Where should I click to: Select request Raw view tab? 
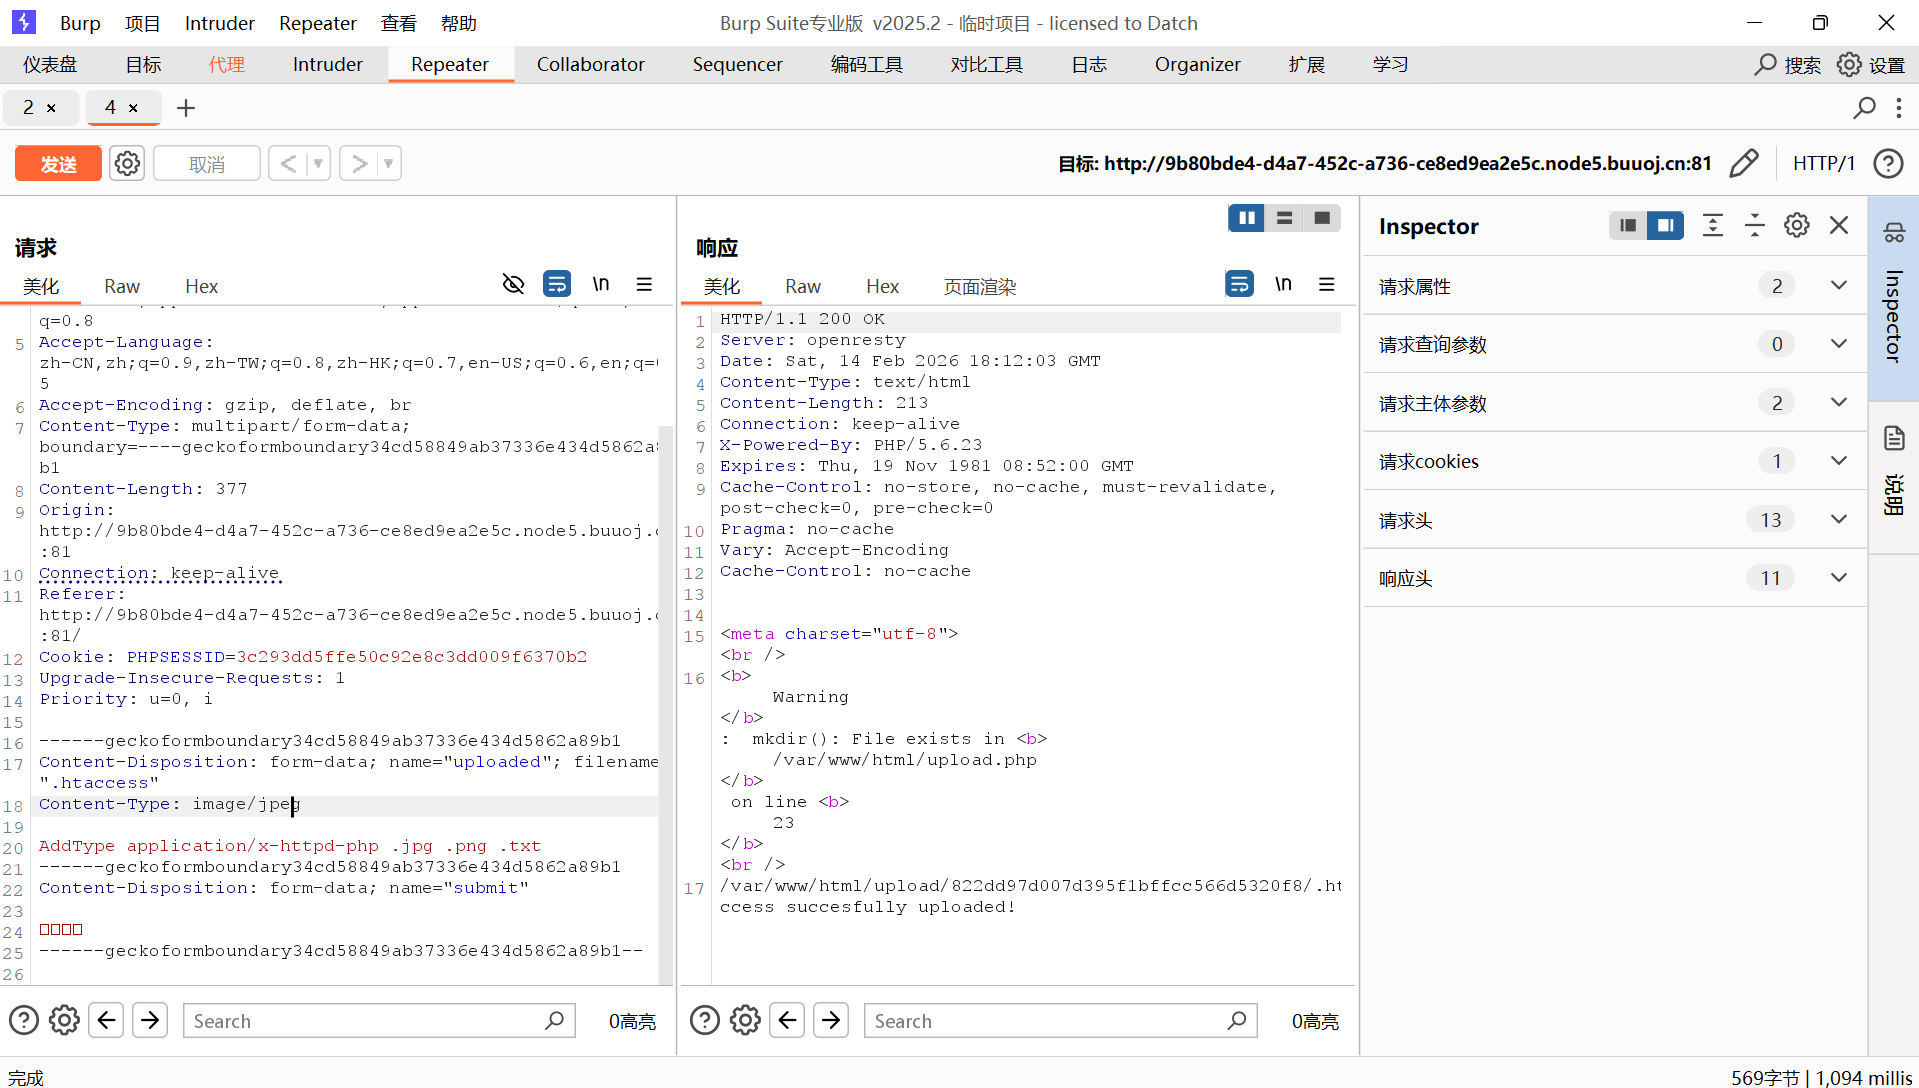122,286
